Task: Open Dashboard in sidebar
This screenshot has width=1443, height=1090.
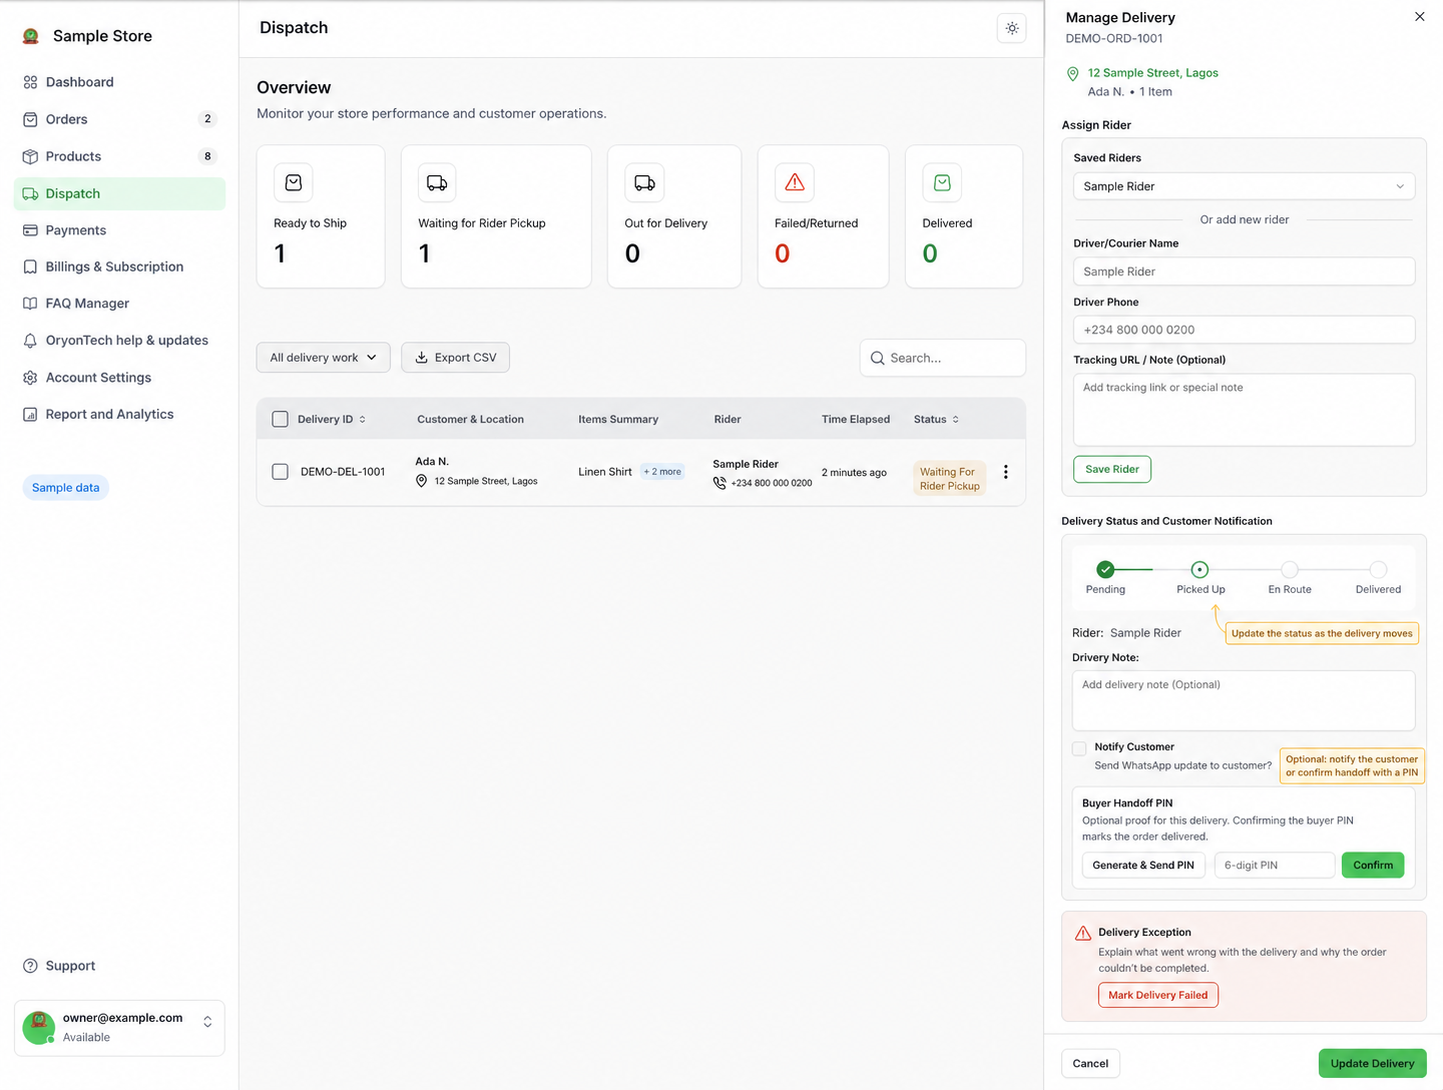Action: point(120,82)
